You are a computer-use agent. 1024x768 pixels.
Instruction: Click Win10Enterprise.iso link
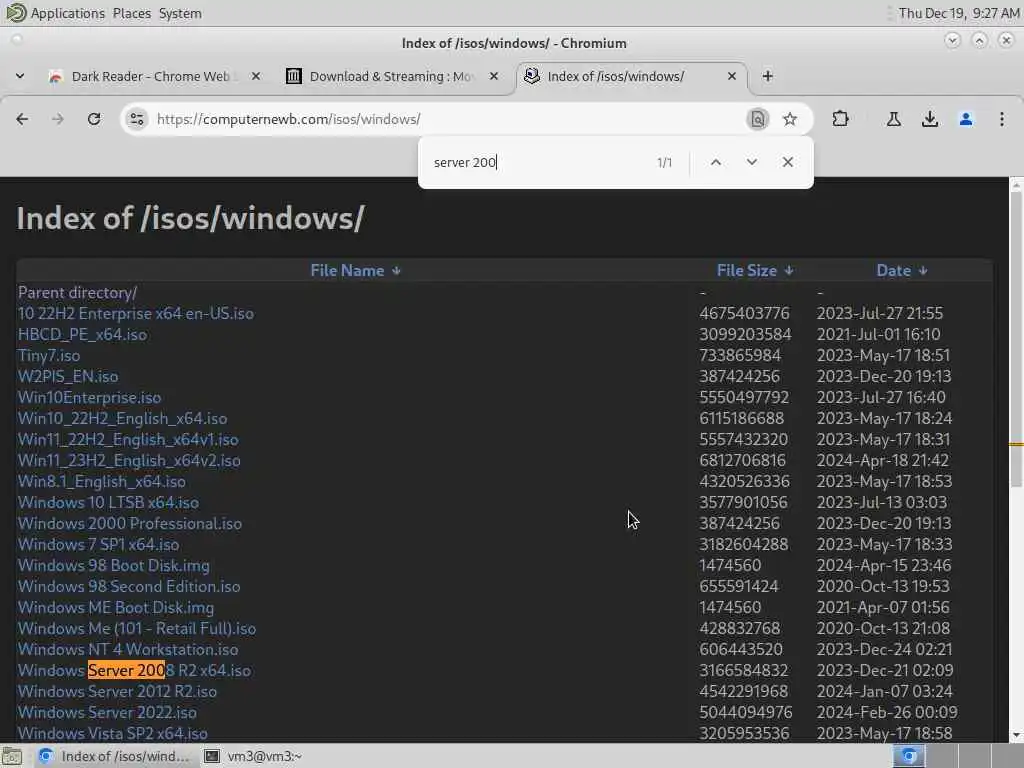pyautogui.click(x=89, y=397)
